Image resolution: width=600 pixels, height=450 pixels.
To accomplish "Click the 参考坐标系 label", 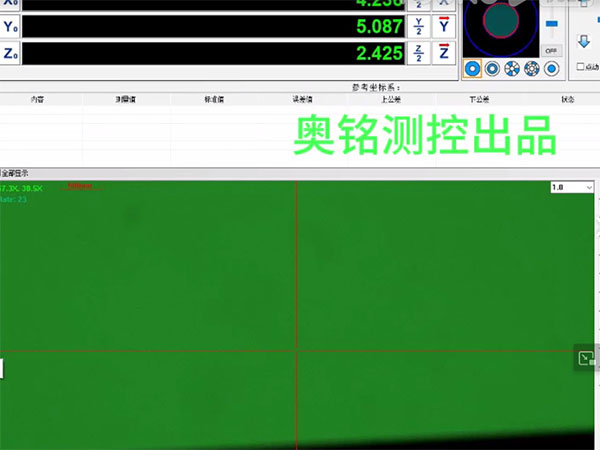I will coord(376,87).
